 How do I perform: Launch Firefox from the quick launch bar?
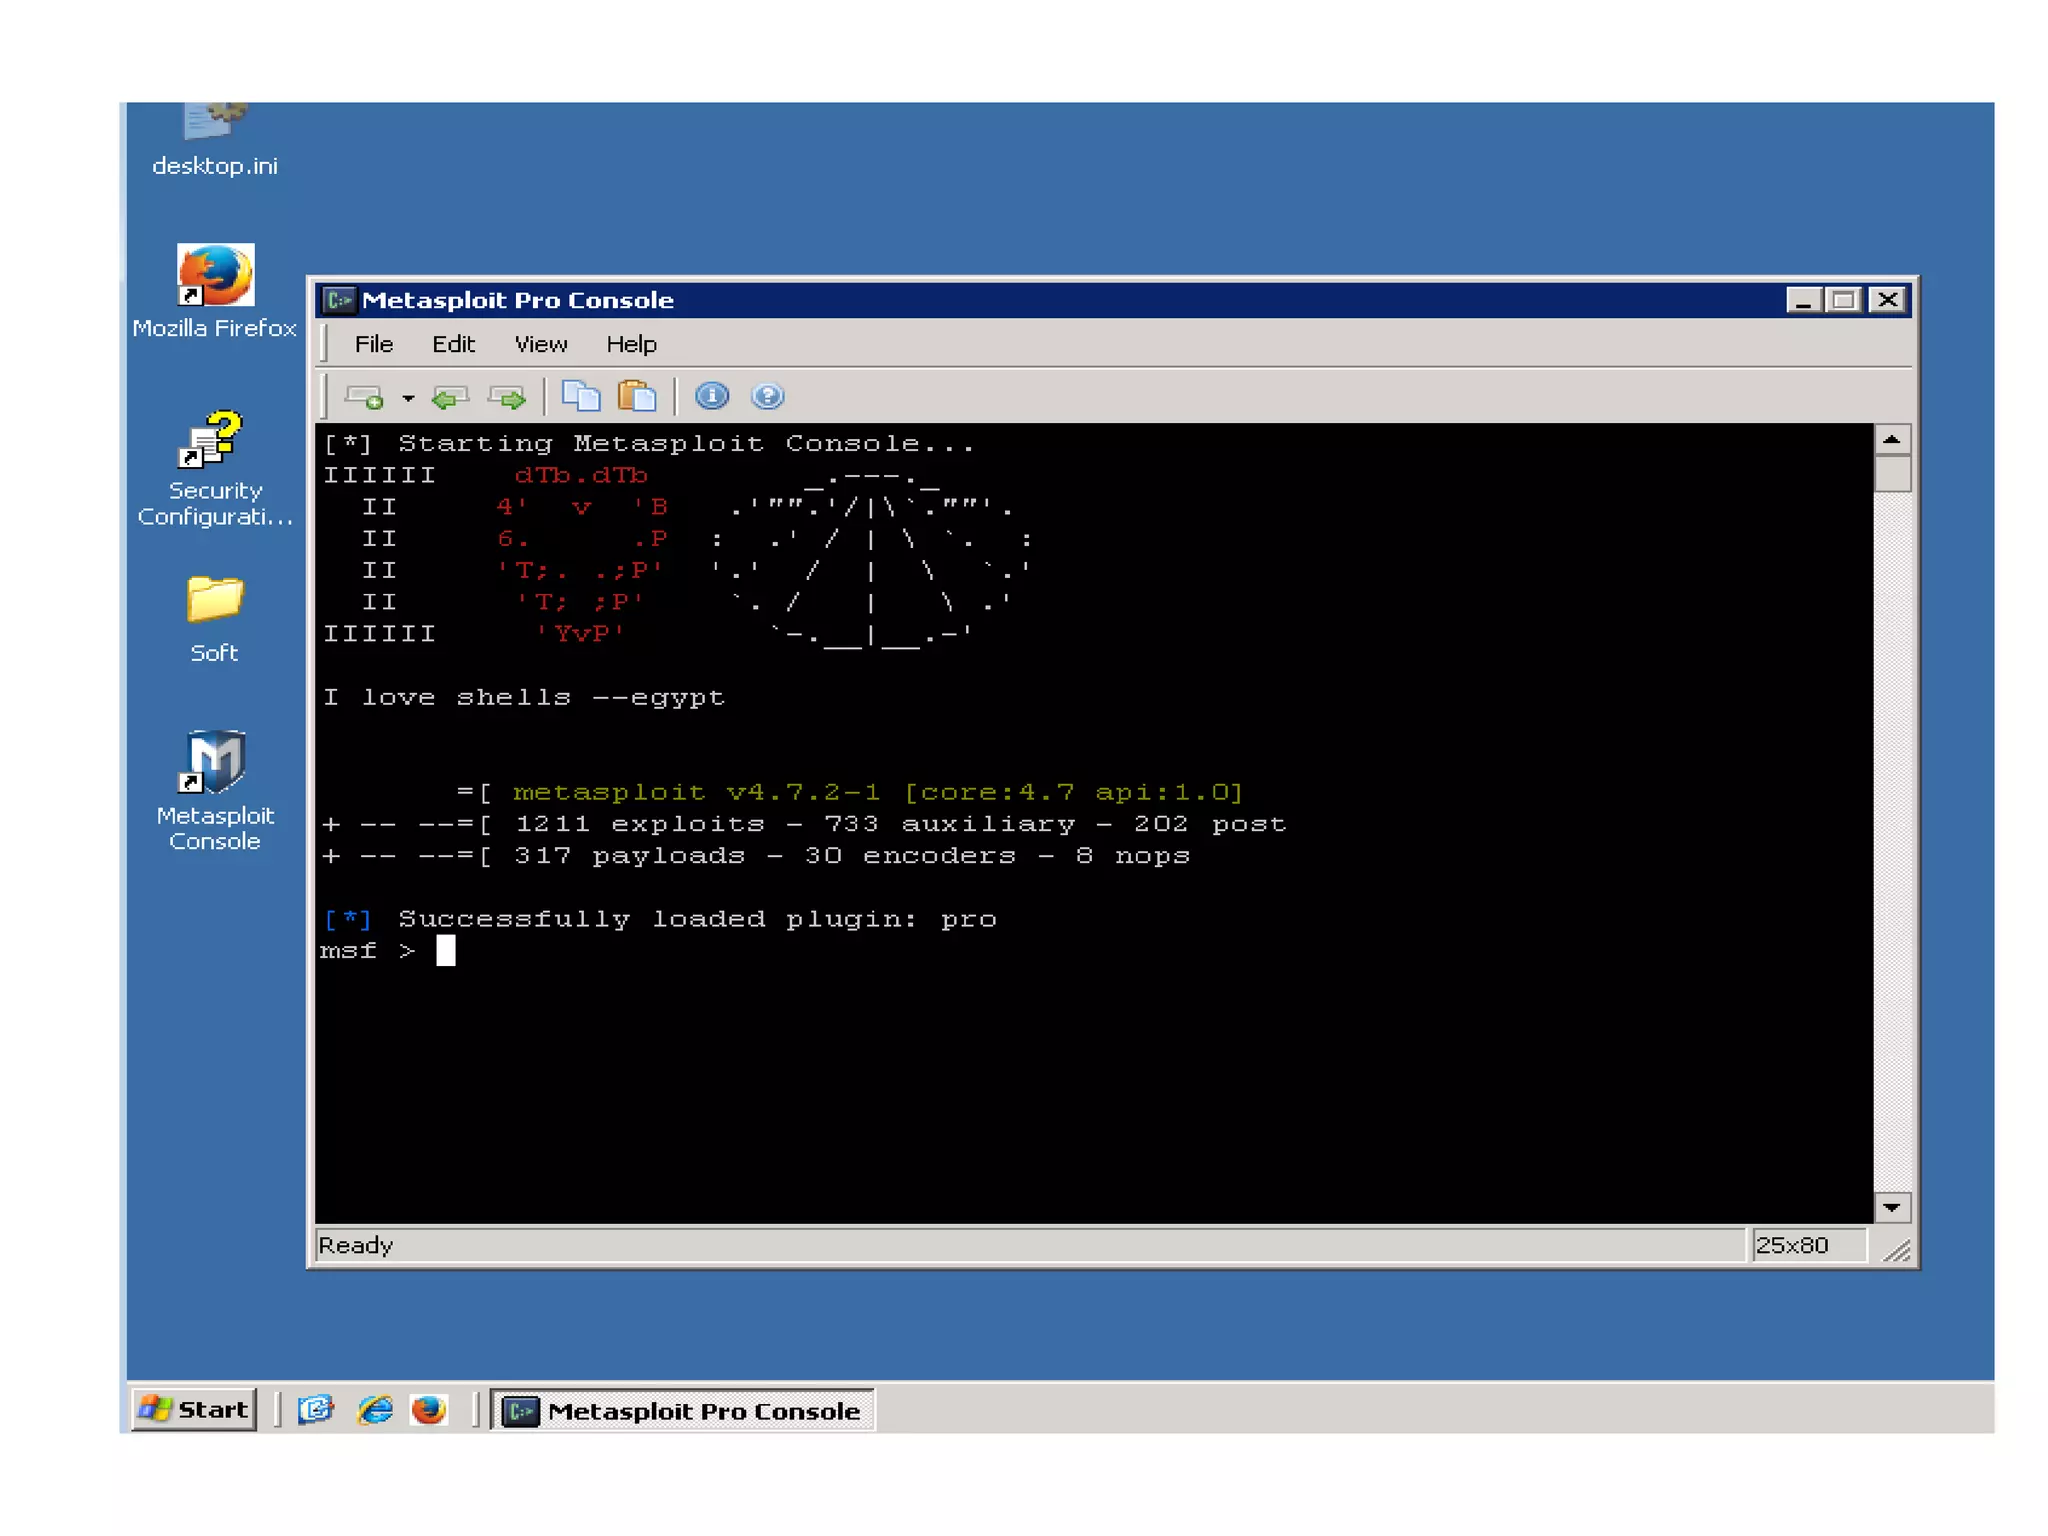click(429, 1409)
